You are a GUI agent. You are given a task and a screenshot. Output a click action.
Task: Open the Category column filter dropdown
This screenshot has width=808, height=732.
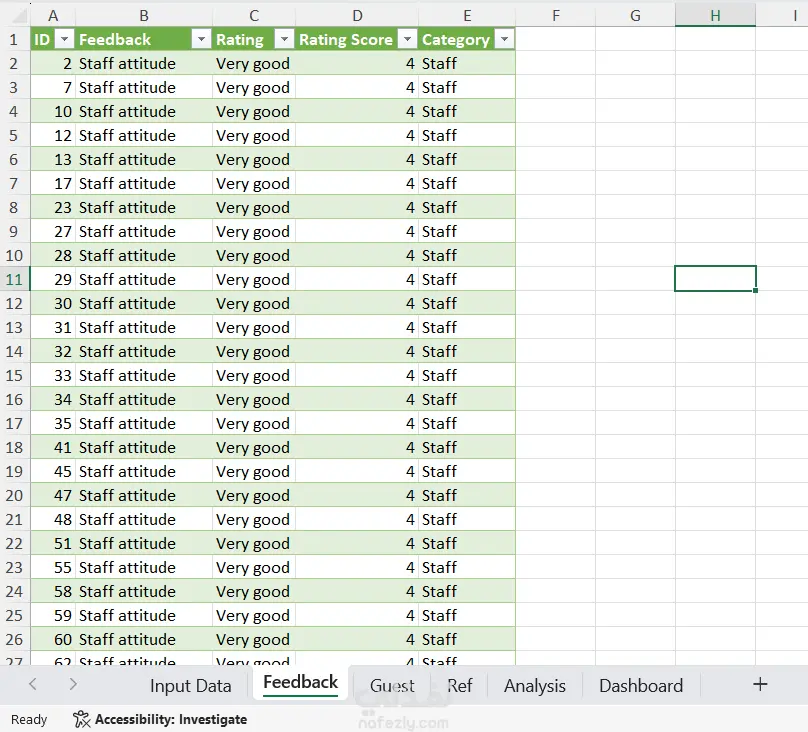pyautogui.click(x=504, y=39)
